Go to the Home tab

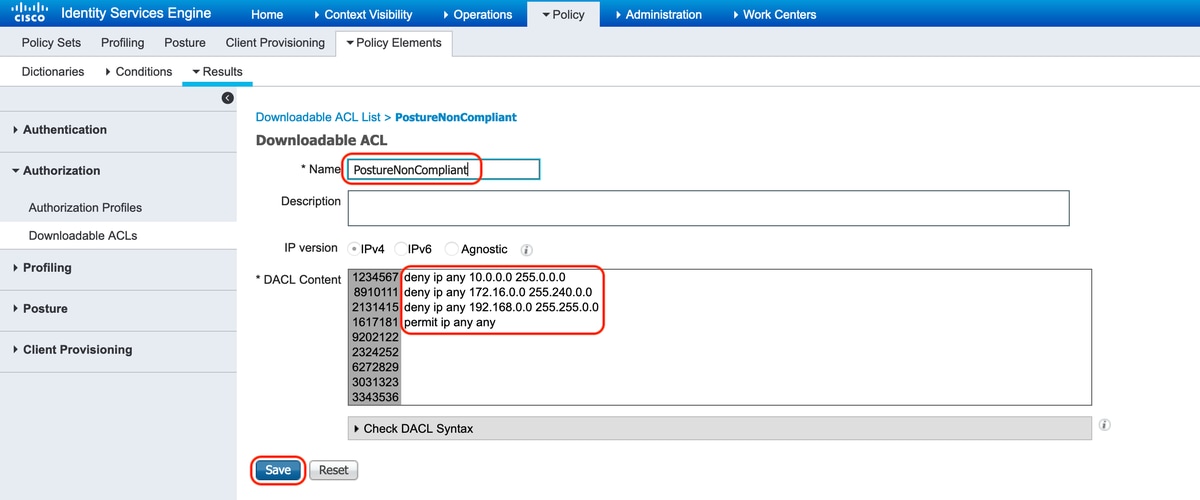click(267, 15)
